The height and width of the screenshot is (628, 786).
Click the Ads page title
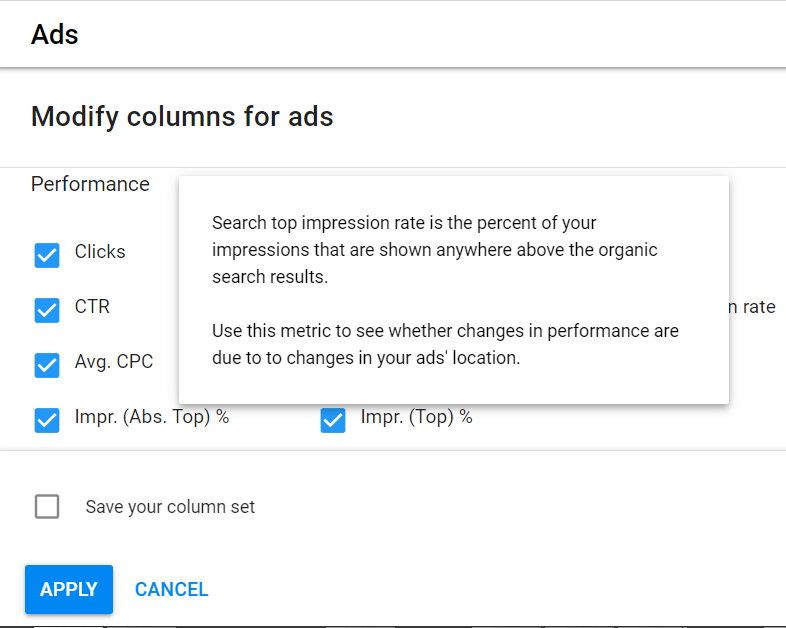(x=55, y=35)
